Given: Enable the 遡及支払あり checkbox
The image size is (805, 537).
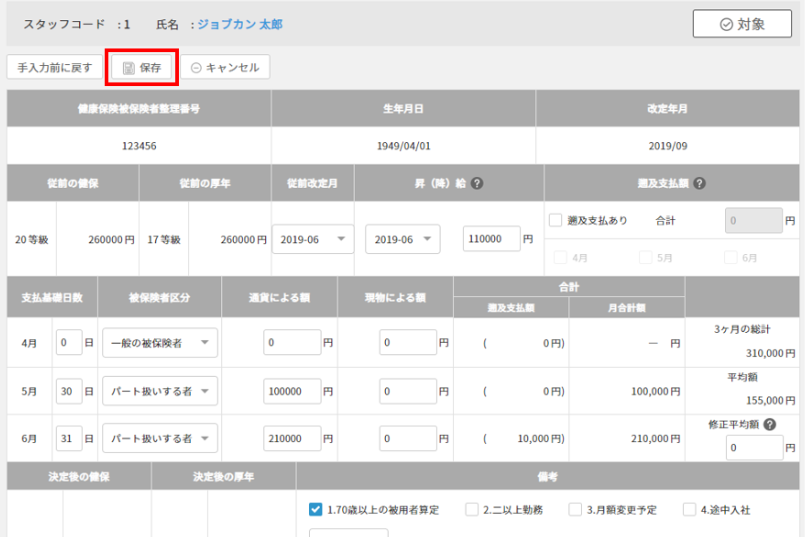Looking at the screenshot, I should [x=556, y=220].
